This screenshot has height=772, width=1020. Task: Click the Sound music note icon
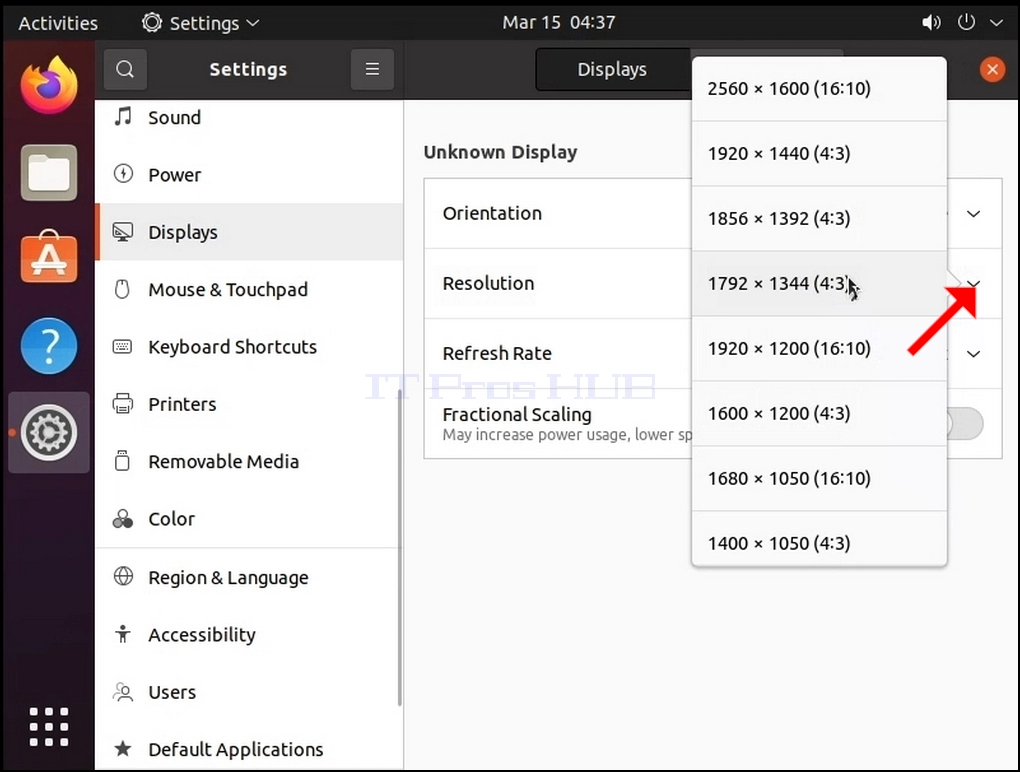(123, 117)
